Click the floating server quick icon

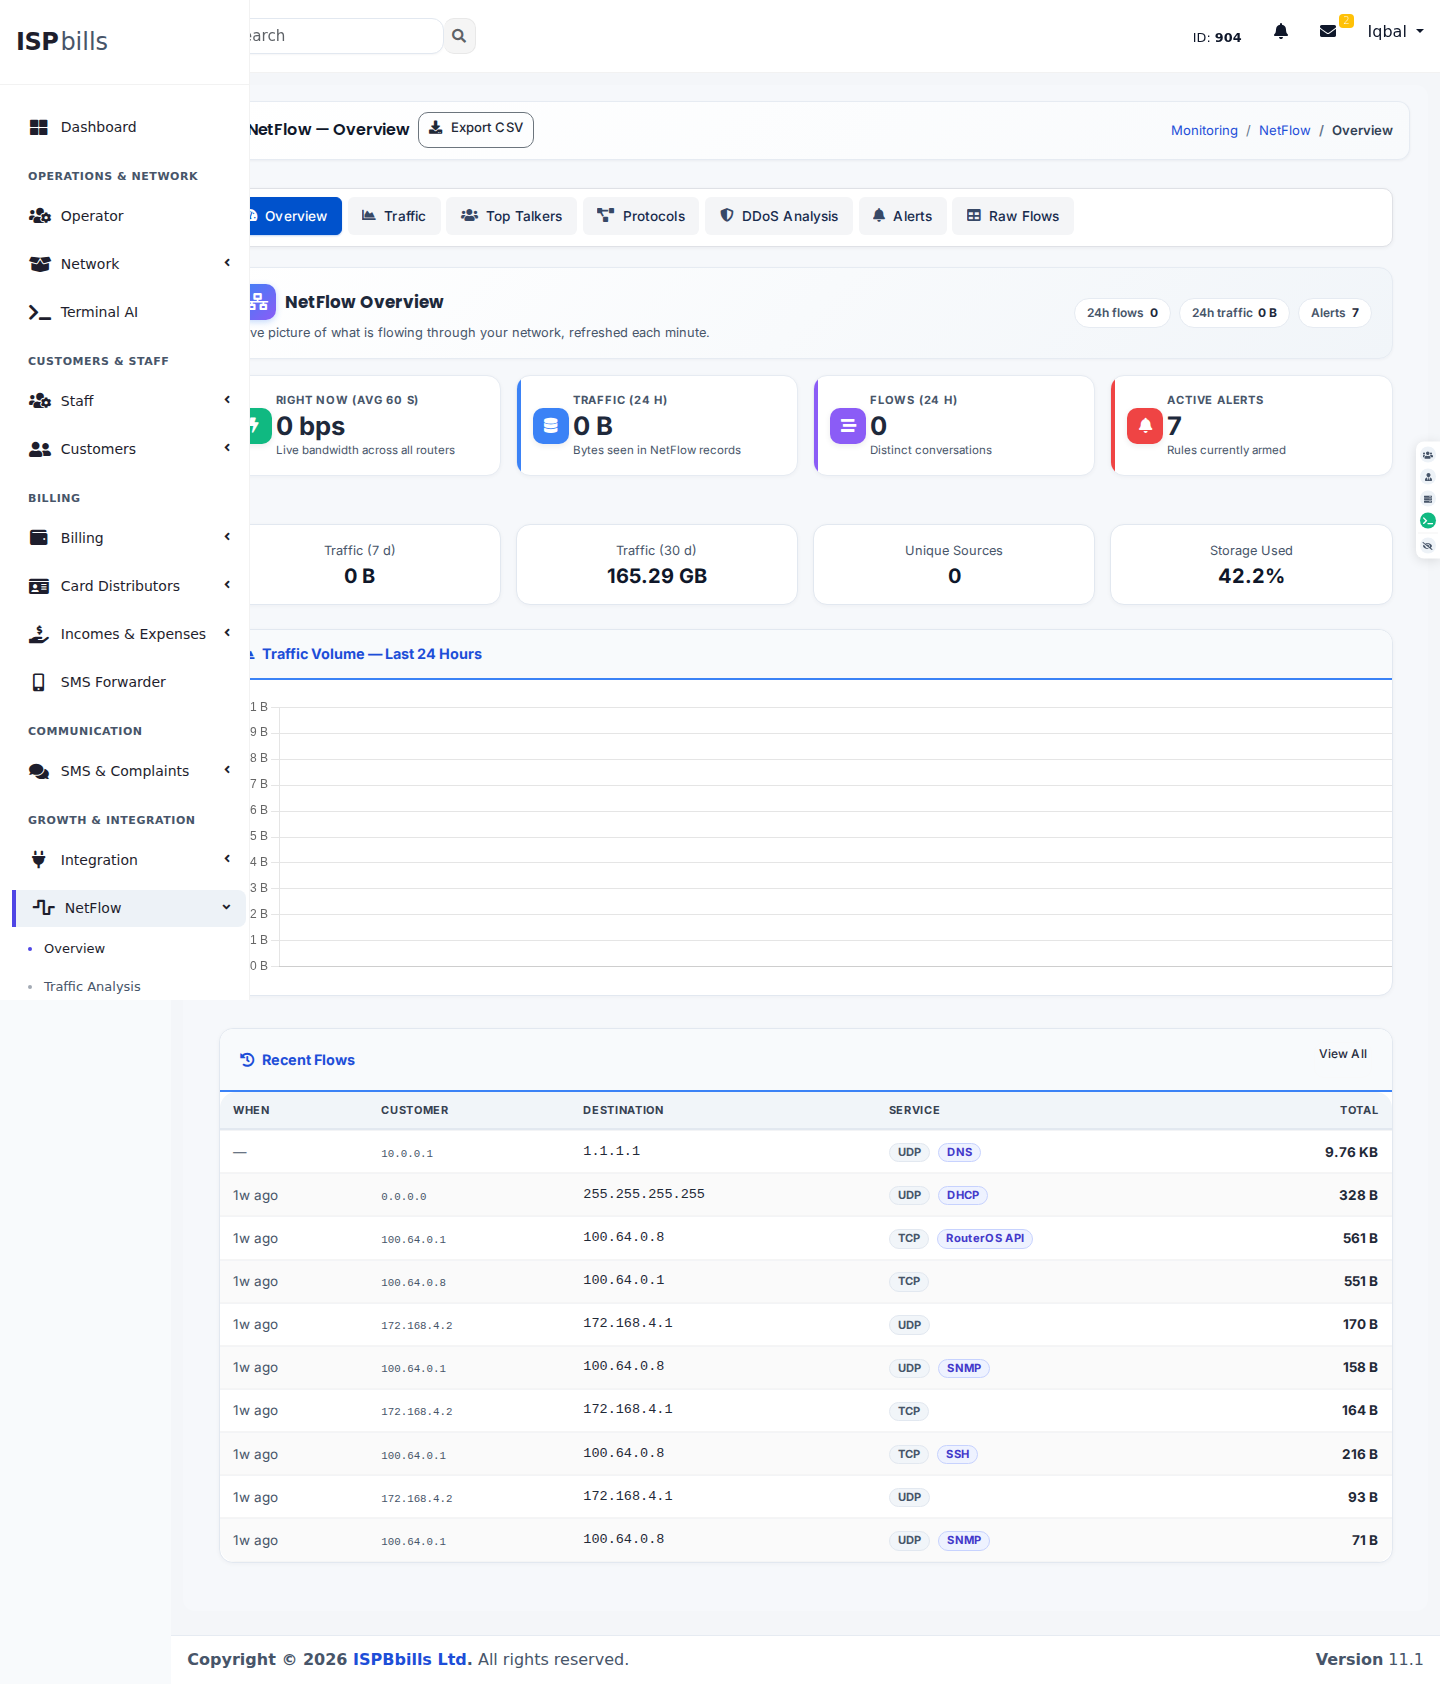click(1428, 499)
